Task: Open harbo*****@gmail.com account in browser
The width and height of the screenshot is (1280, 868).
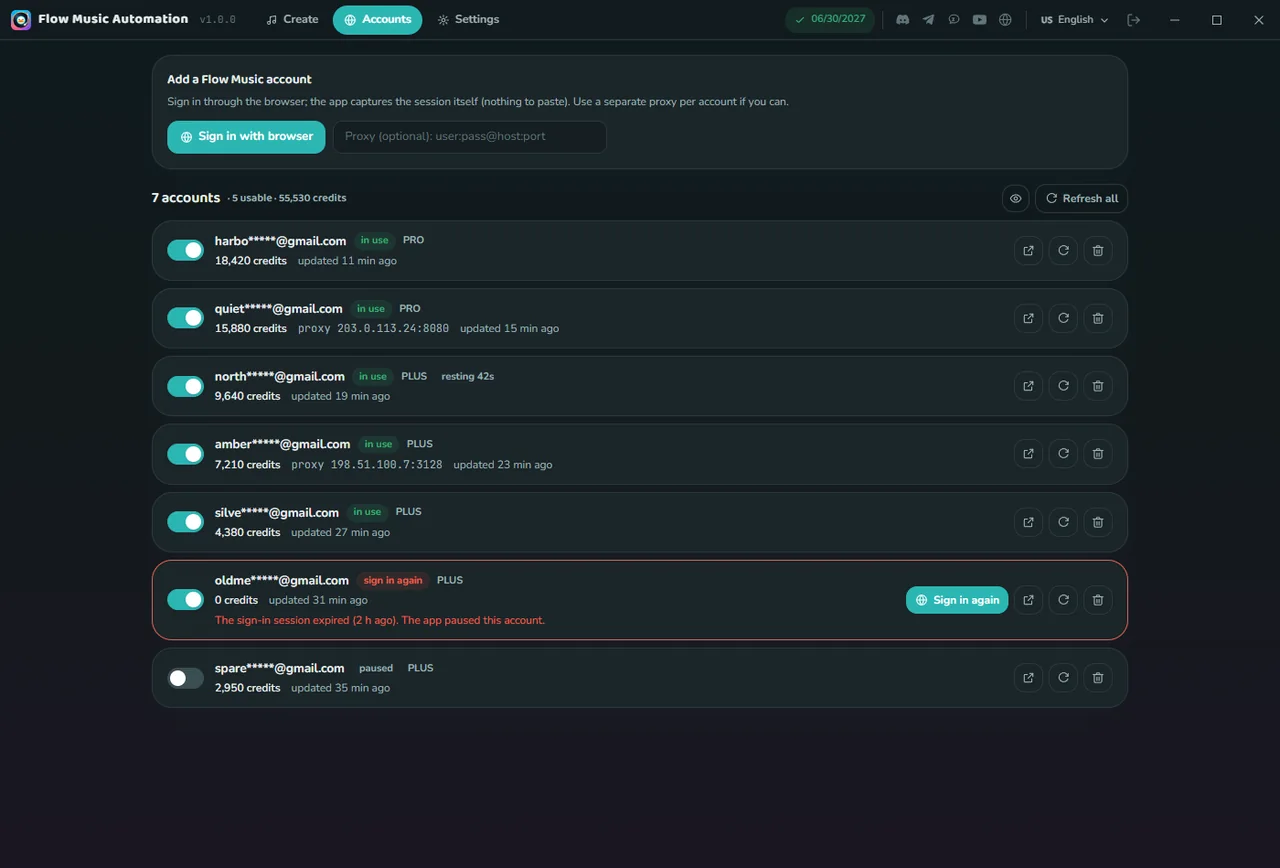Action: click(x=1028, y=250)
